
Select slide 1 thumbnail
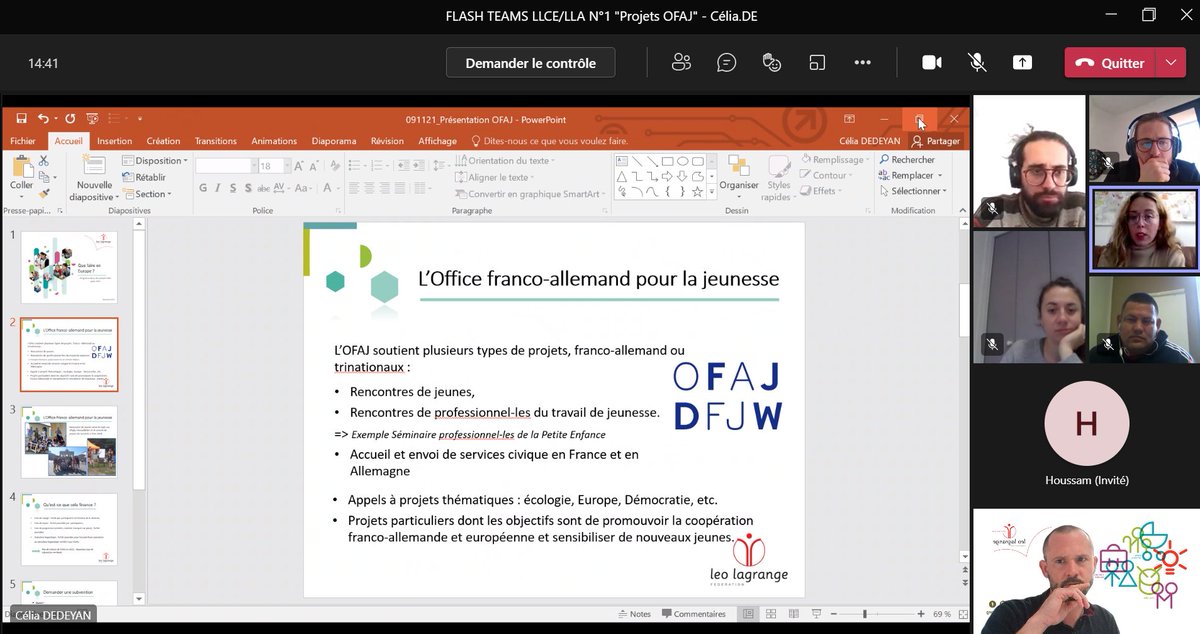[x=69, y=266]
